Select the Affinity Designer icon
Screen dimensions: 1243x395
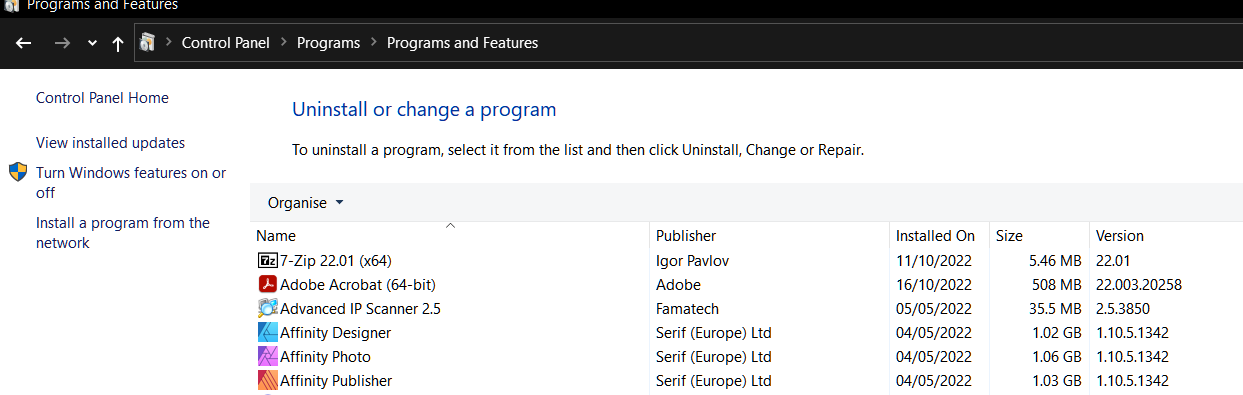pyautogui.click(x=267, y=332)
